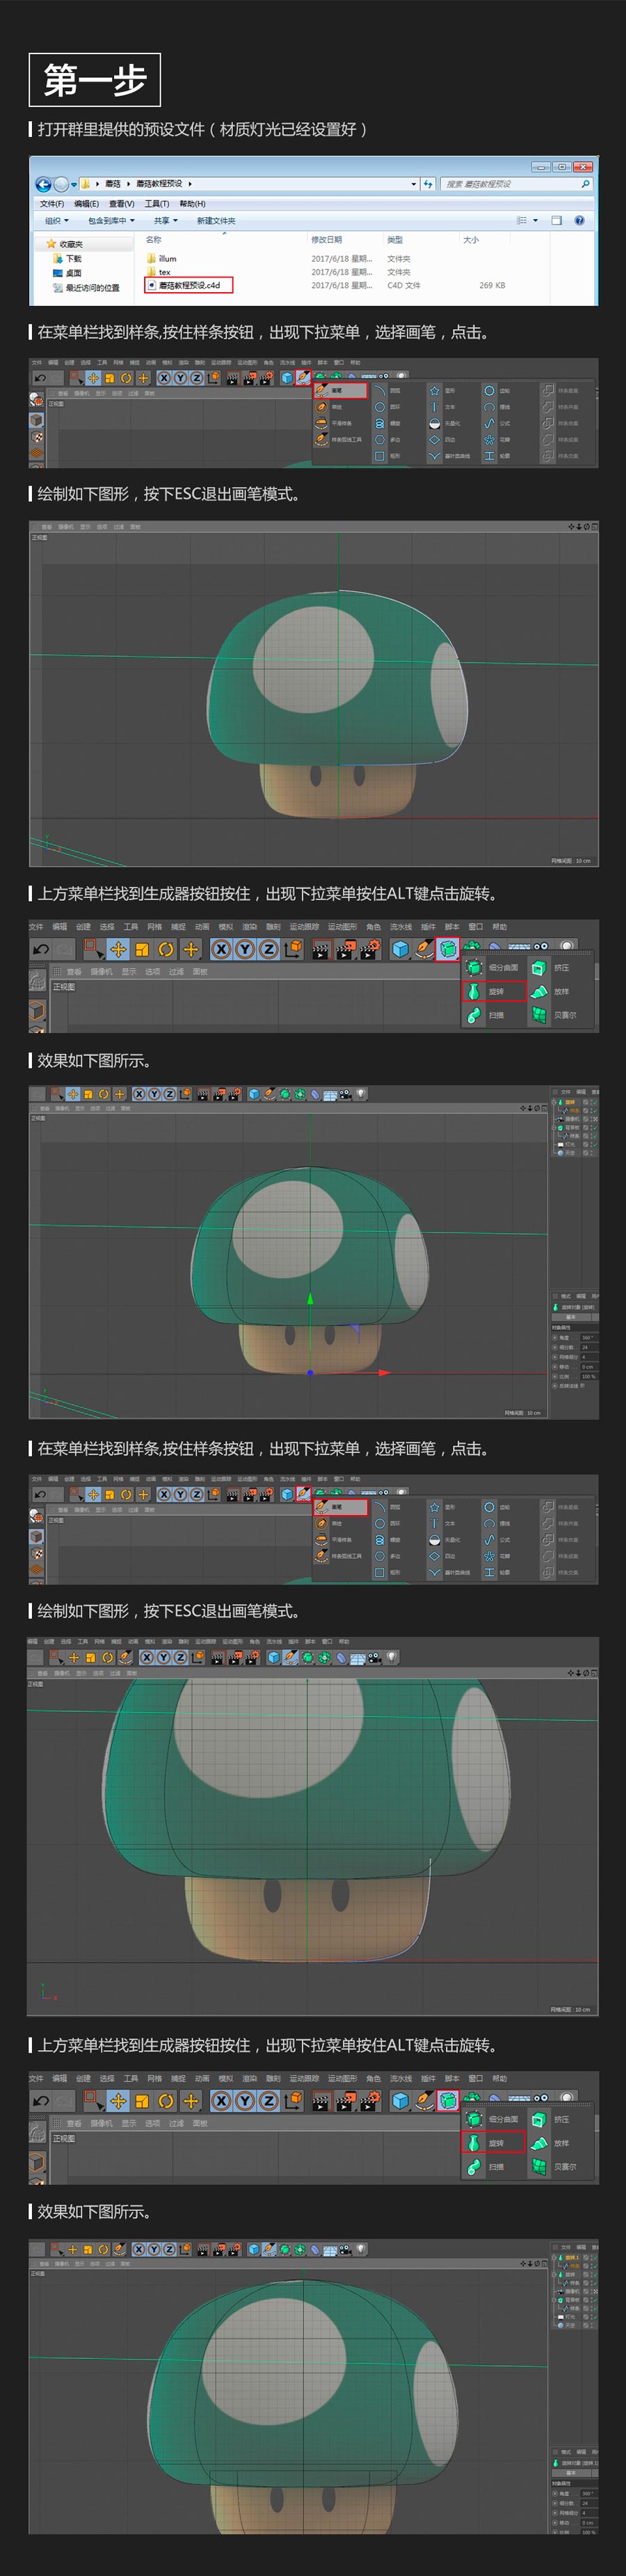Choose 画笔 in the second spline dropdown menu
The width and height of the screenshot is (626, 2576).
341,1507
